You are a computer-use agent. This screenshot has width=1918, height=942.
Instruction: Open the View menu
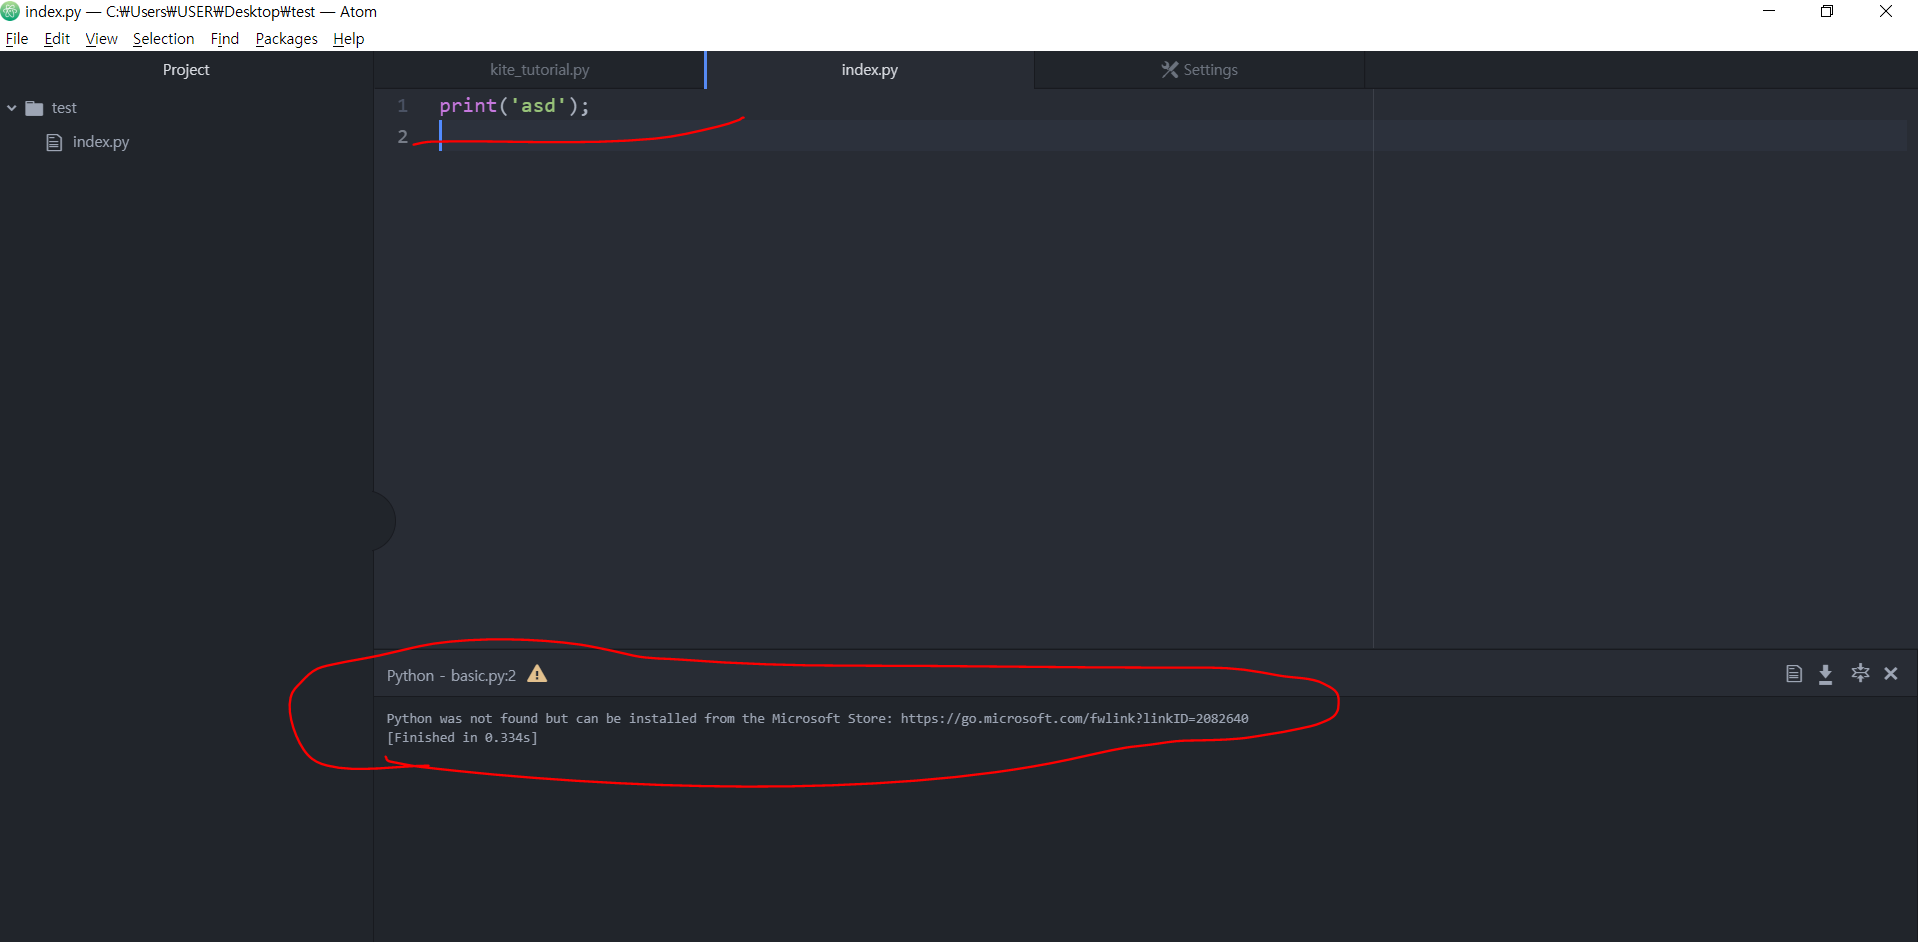pos(101,39)
